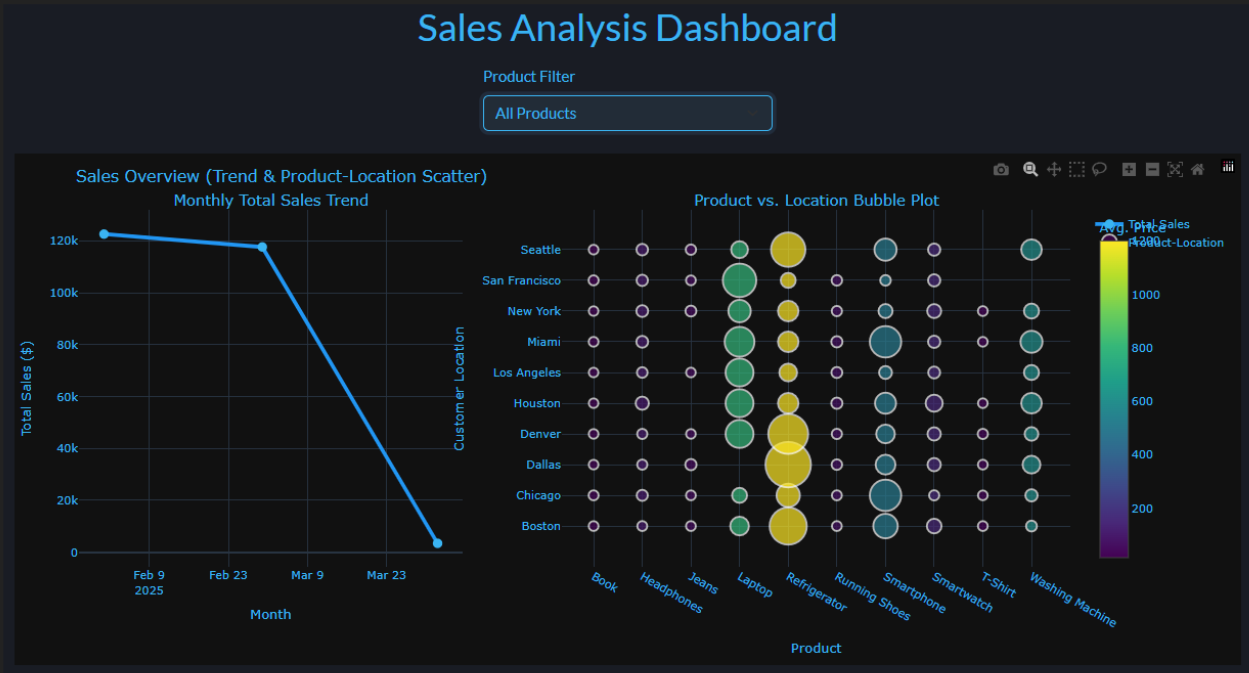
Task: Click the Avg. Price color scale bar
Action: coord(1113,398)
